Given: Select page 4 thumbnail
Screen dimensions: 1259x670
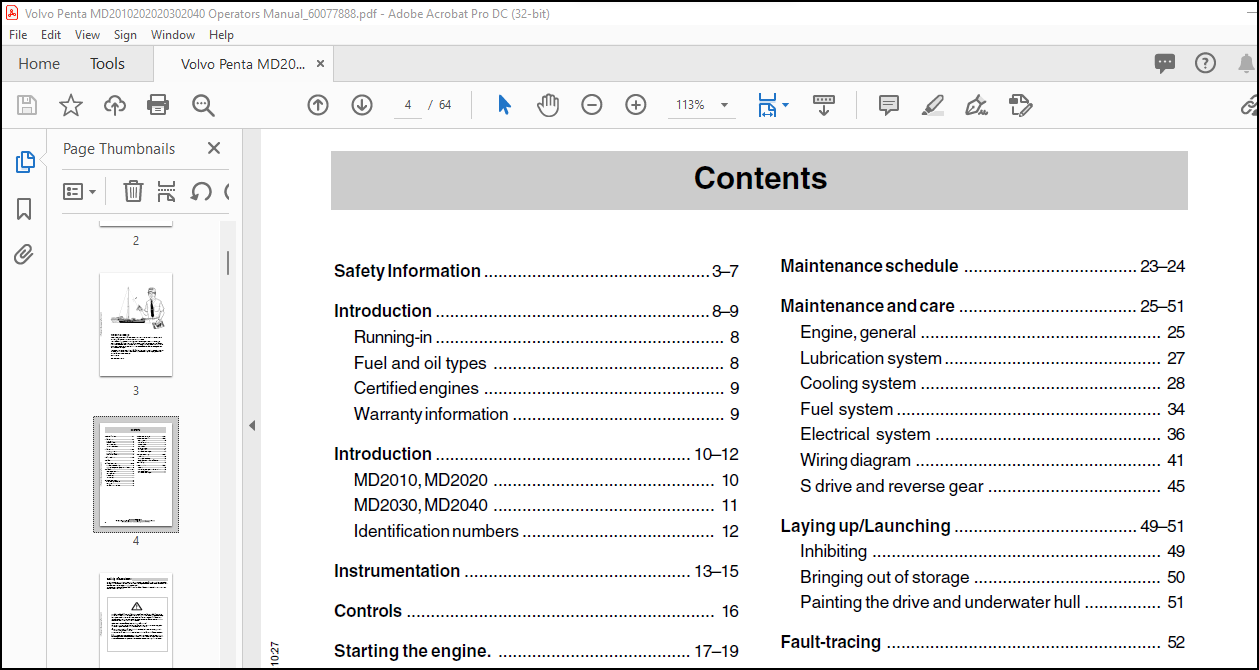Looking at the screenshot, I should pyautogui.click(x=136, y=475).
